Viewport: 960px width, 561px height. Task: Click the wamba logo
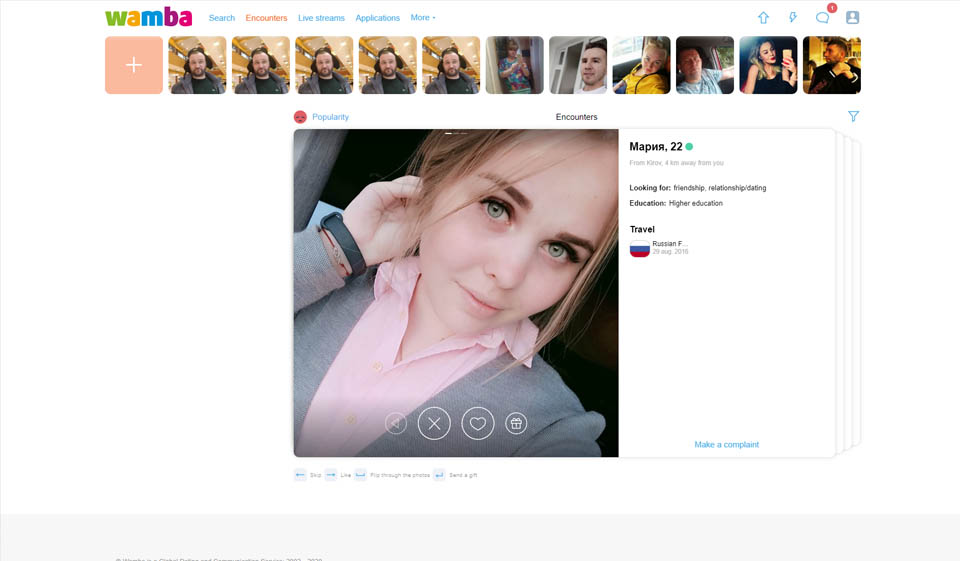pyautogui.click(x=148, y=18)
